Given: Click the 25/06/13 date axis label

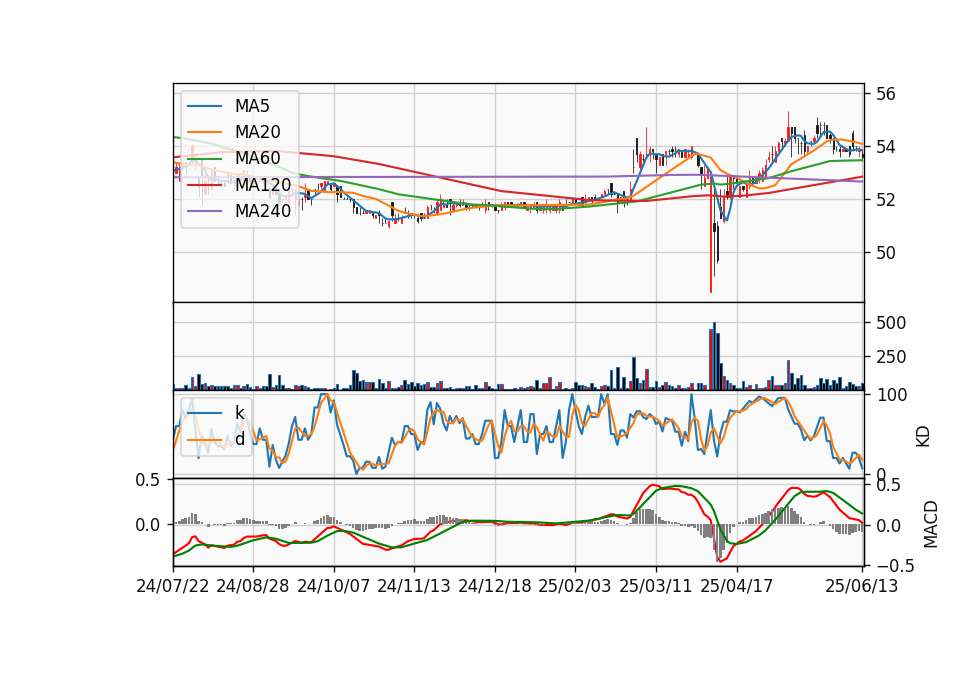Looking at the screenshot, I should 862,586.
